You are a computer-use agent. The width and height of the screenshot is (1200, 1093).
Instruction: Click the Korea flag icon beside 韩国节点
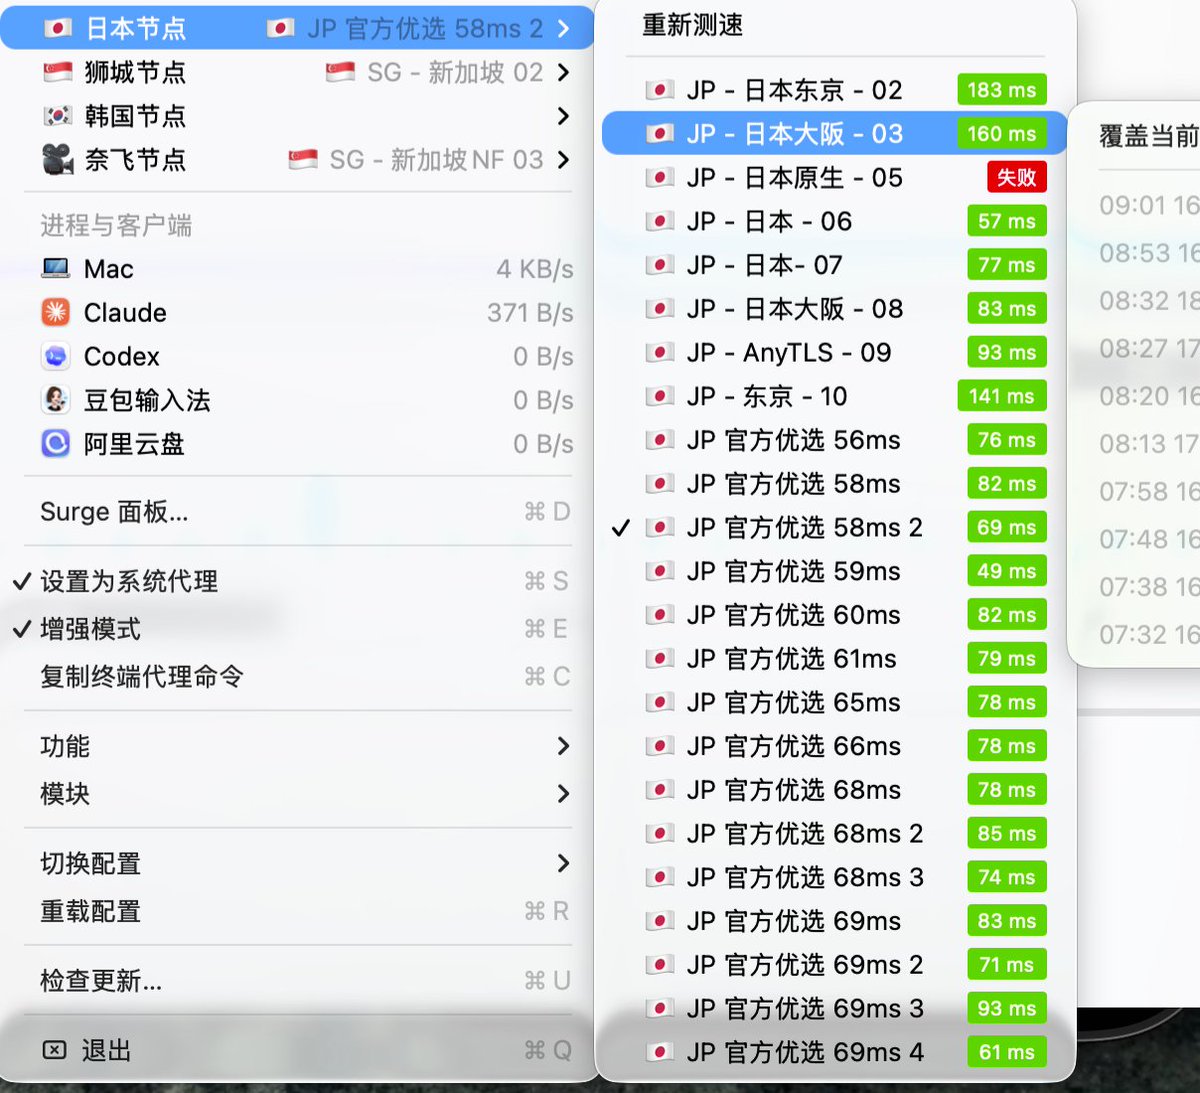click(57, 116)
